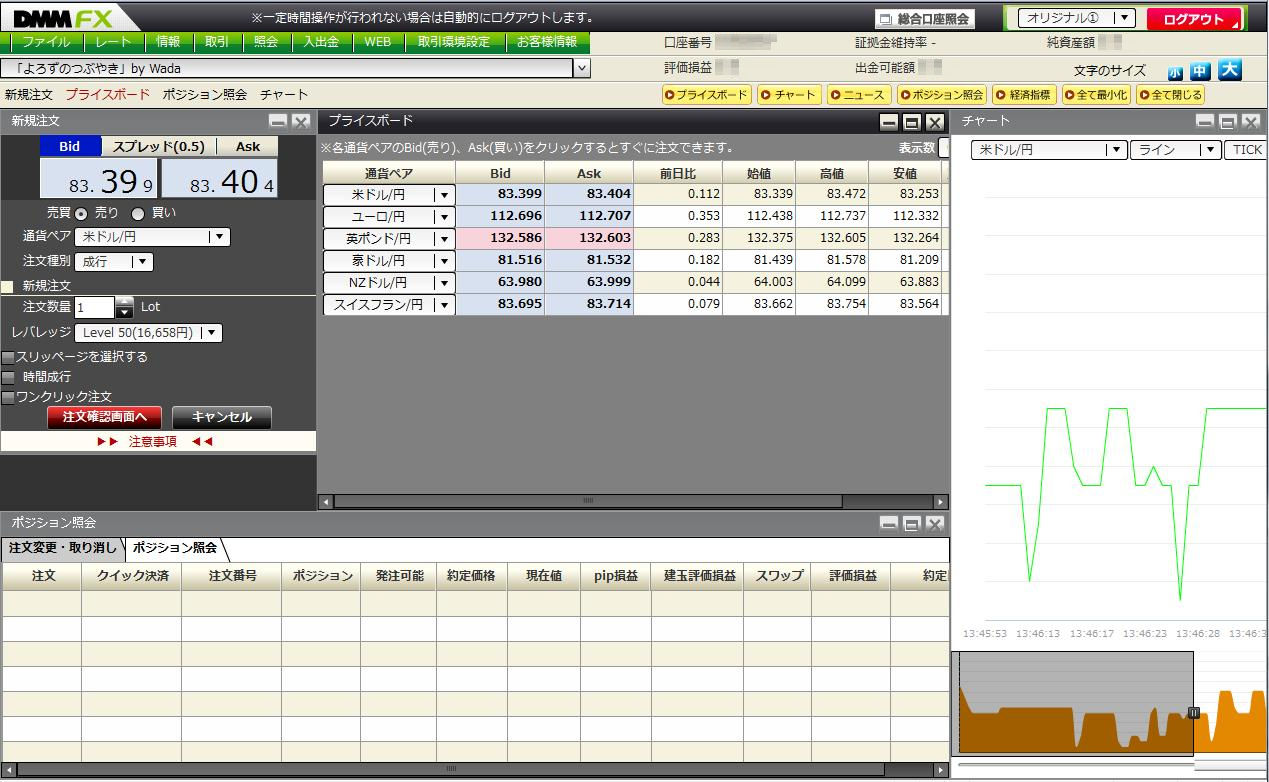The height and width of the screenshot is (782, 1269).
Task: Open the 取引 menu
Action: [216, 42]
